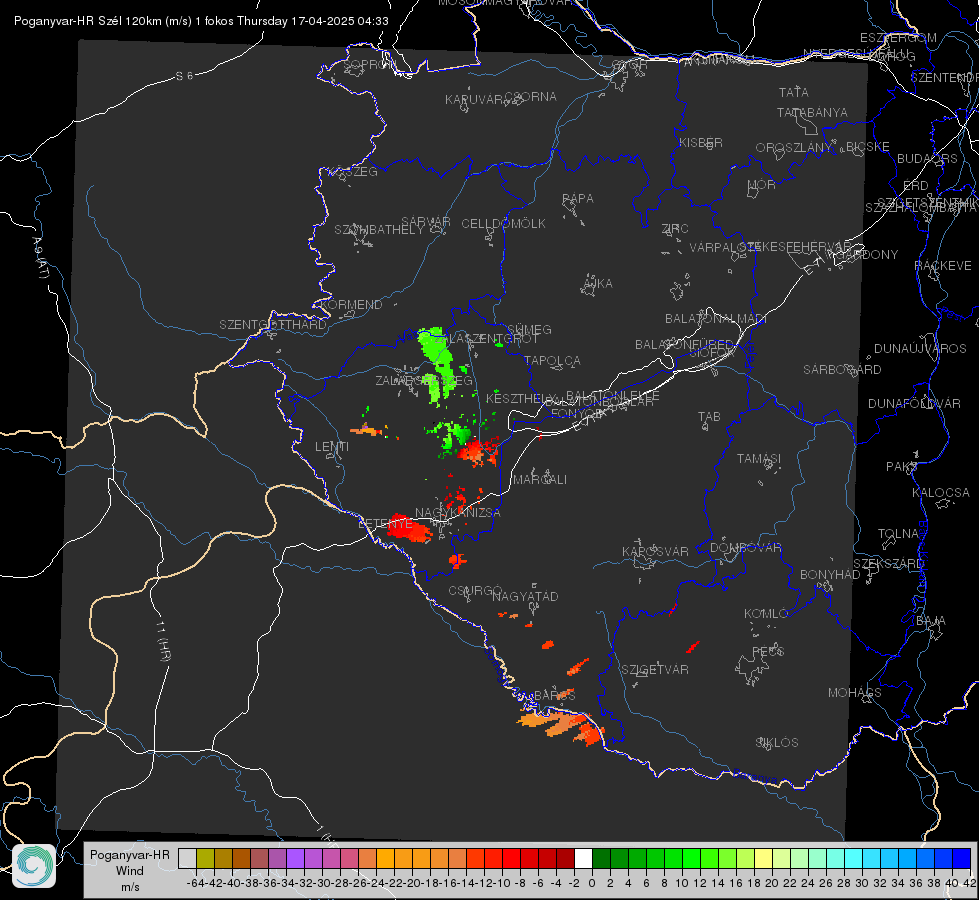
Task: Click the DOMBOVAR town label
Action: pos(746,548)
